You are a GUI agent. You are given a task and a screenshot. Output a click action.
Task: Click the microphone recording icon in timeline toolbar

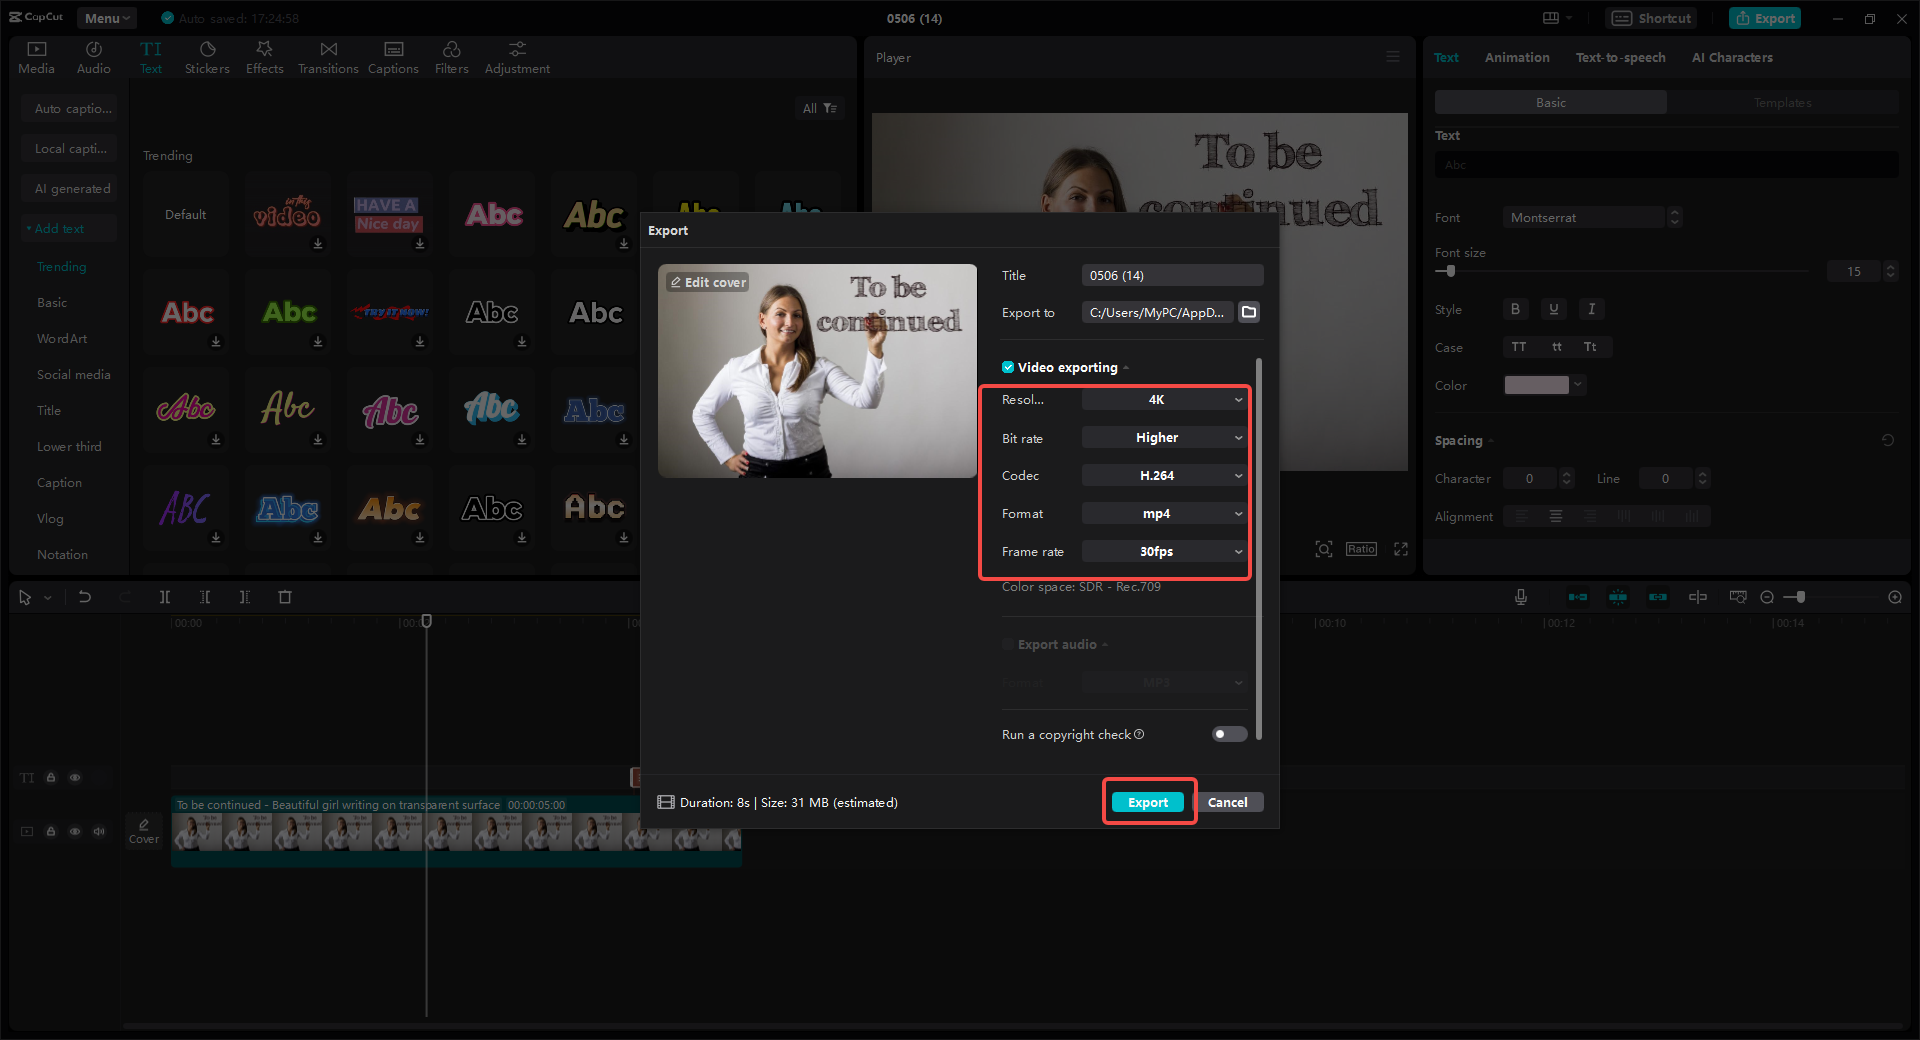pyautogui.click(x=1520, y=597)
